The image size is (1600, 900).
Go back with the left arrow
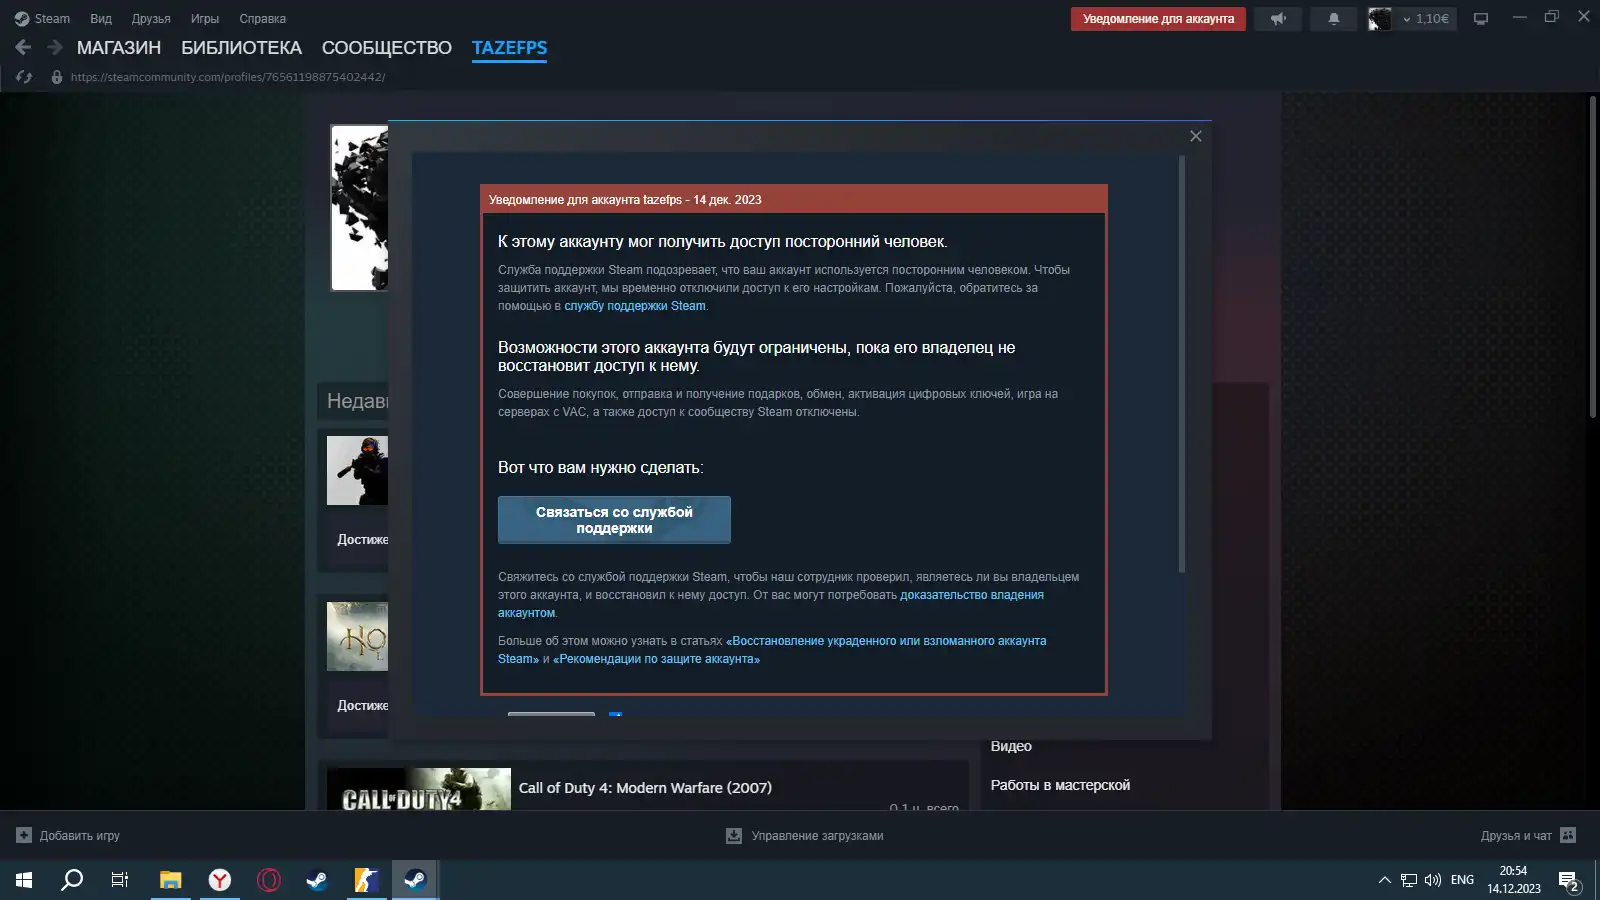click(23, 47)
